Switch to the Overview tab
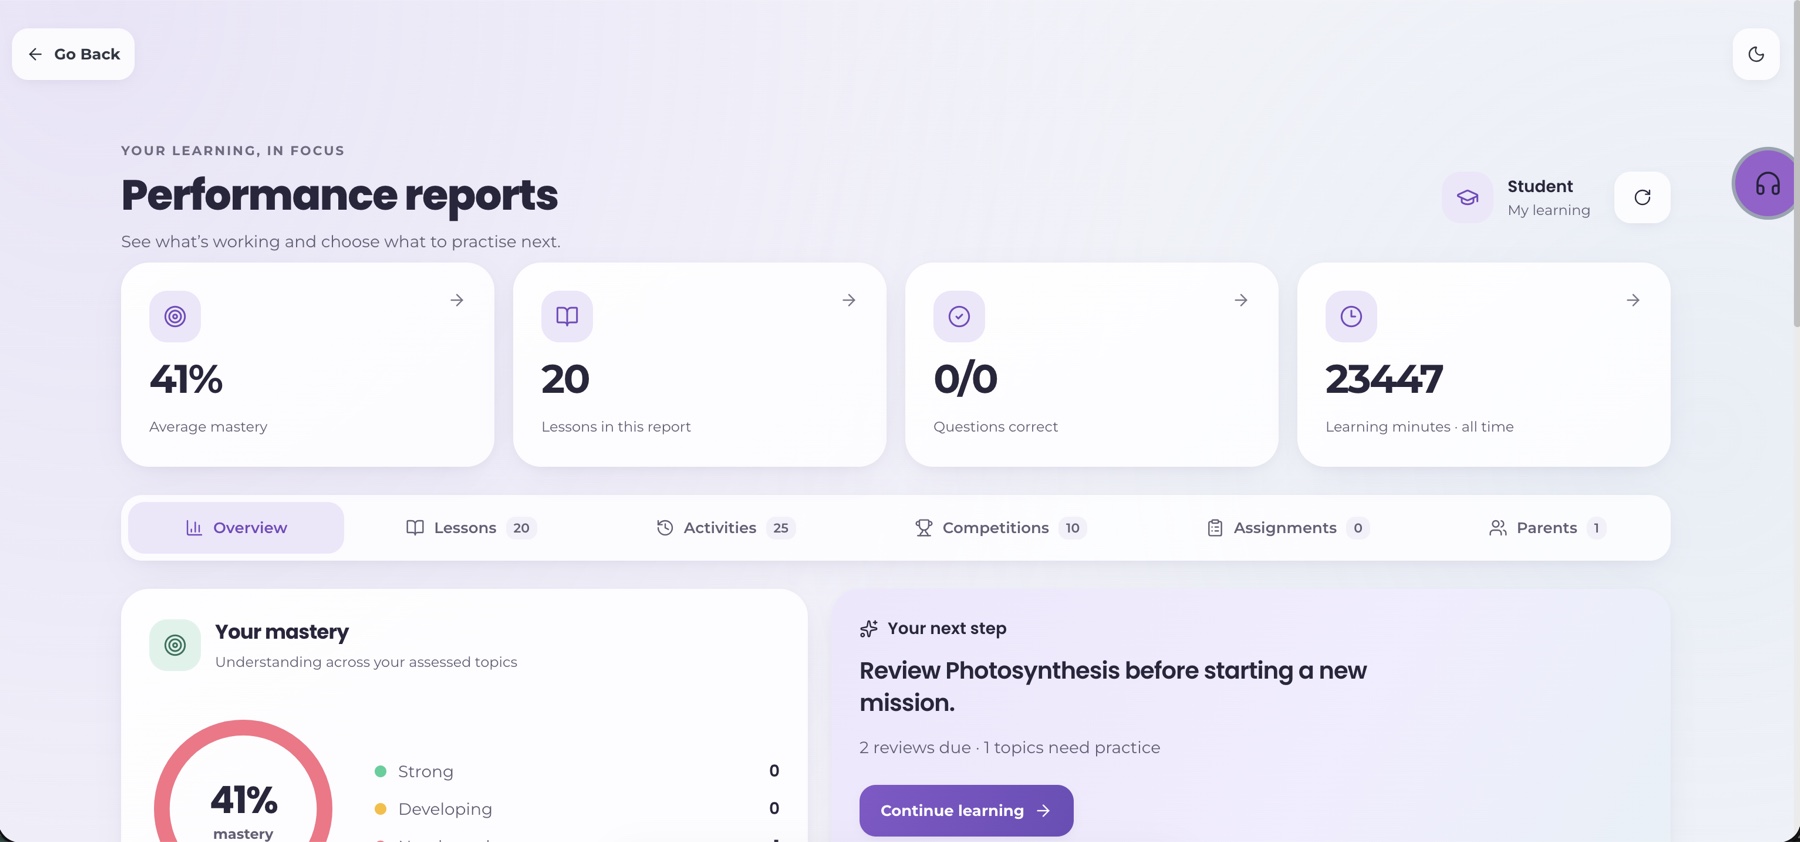This screenshot has width=1800, height=842. (x=236, y=528)
